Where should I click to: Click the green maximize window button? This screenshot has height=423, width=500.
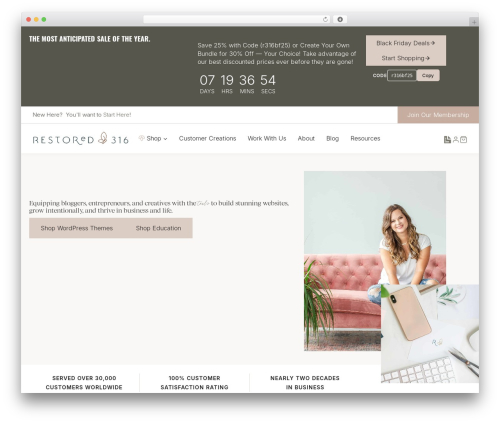pos(44,19)
